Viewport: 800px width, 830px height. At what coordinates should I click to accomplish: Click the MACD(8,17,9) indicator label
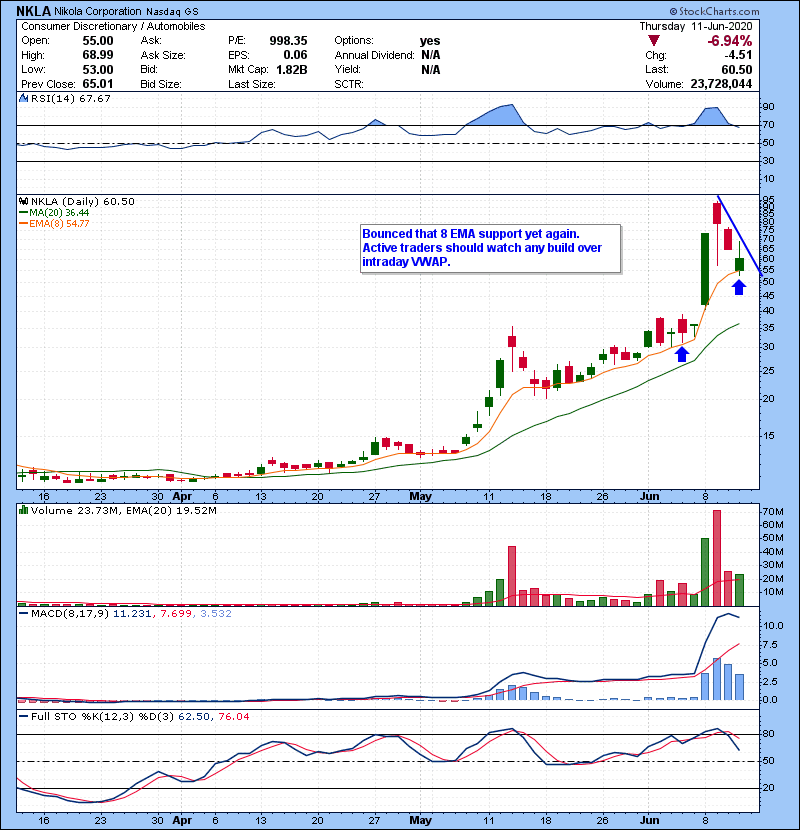coord(71,614)
